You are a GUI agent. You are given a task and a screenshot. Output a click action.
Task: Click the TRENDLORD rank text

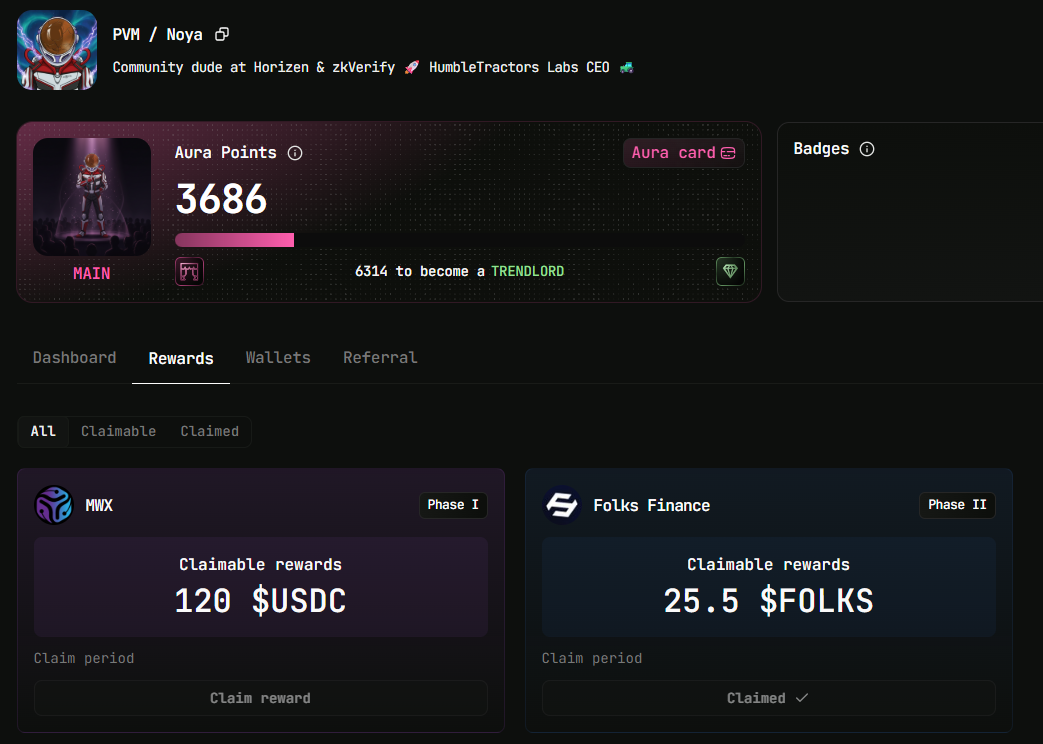tap(527, 272)
